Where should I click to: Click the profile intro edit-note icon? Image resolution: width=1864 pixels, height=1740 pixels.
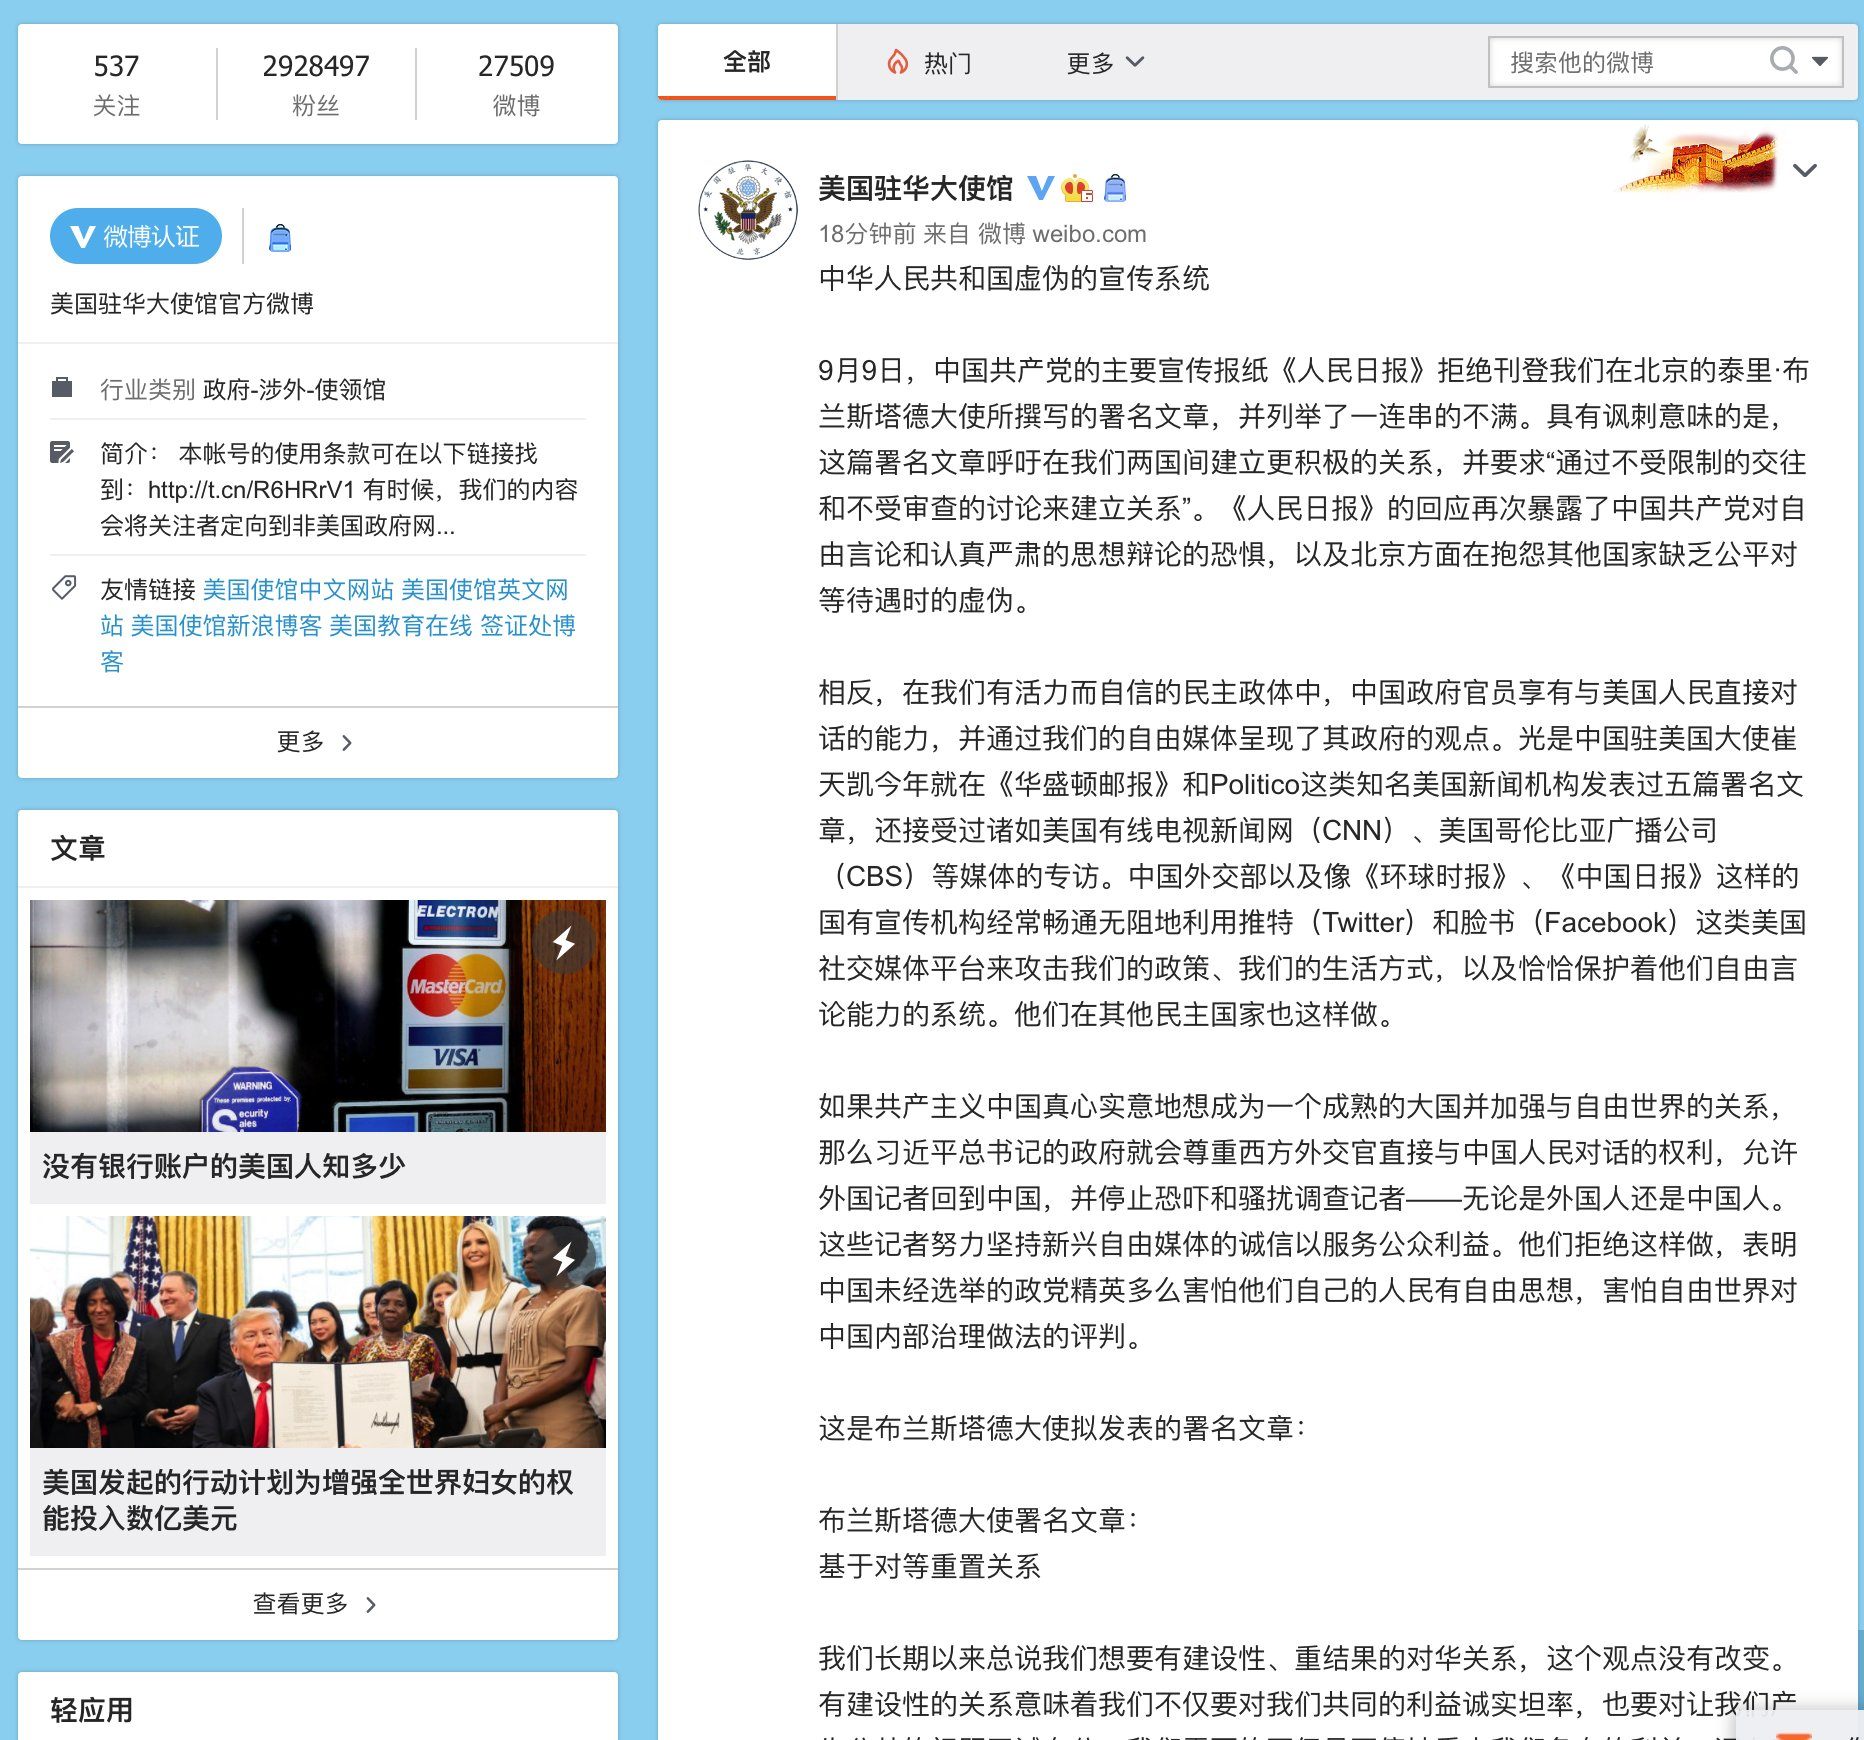[x=62, y=453]
